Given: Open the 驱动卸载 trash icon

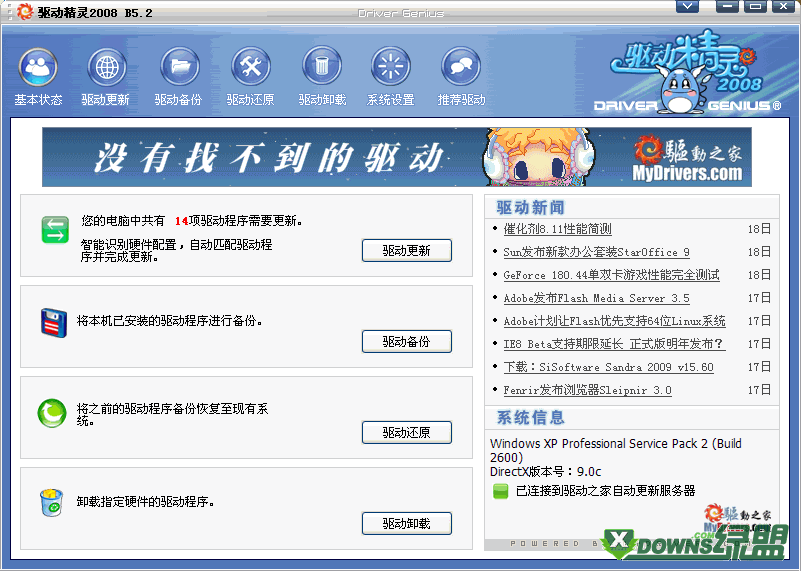Looking at the screenshot, I should [x=322, y=67].
